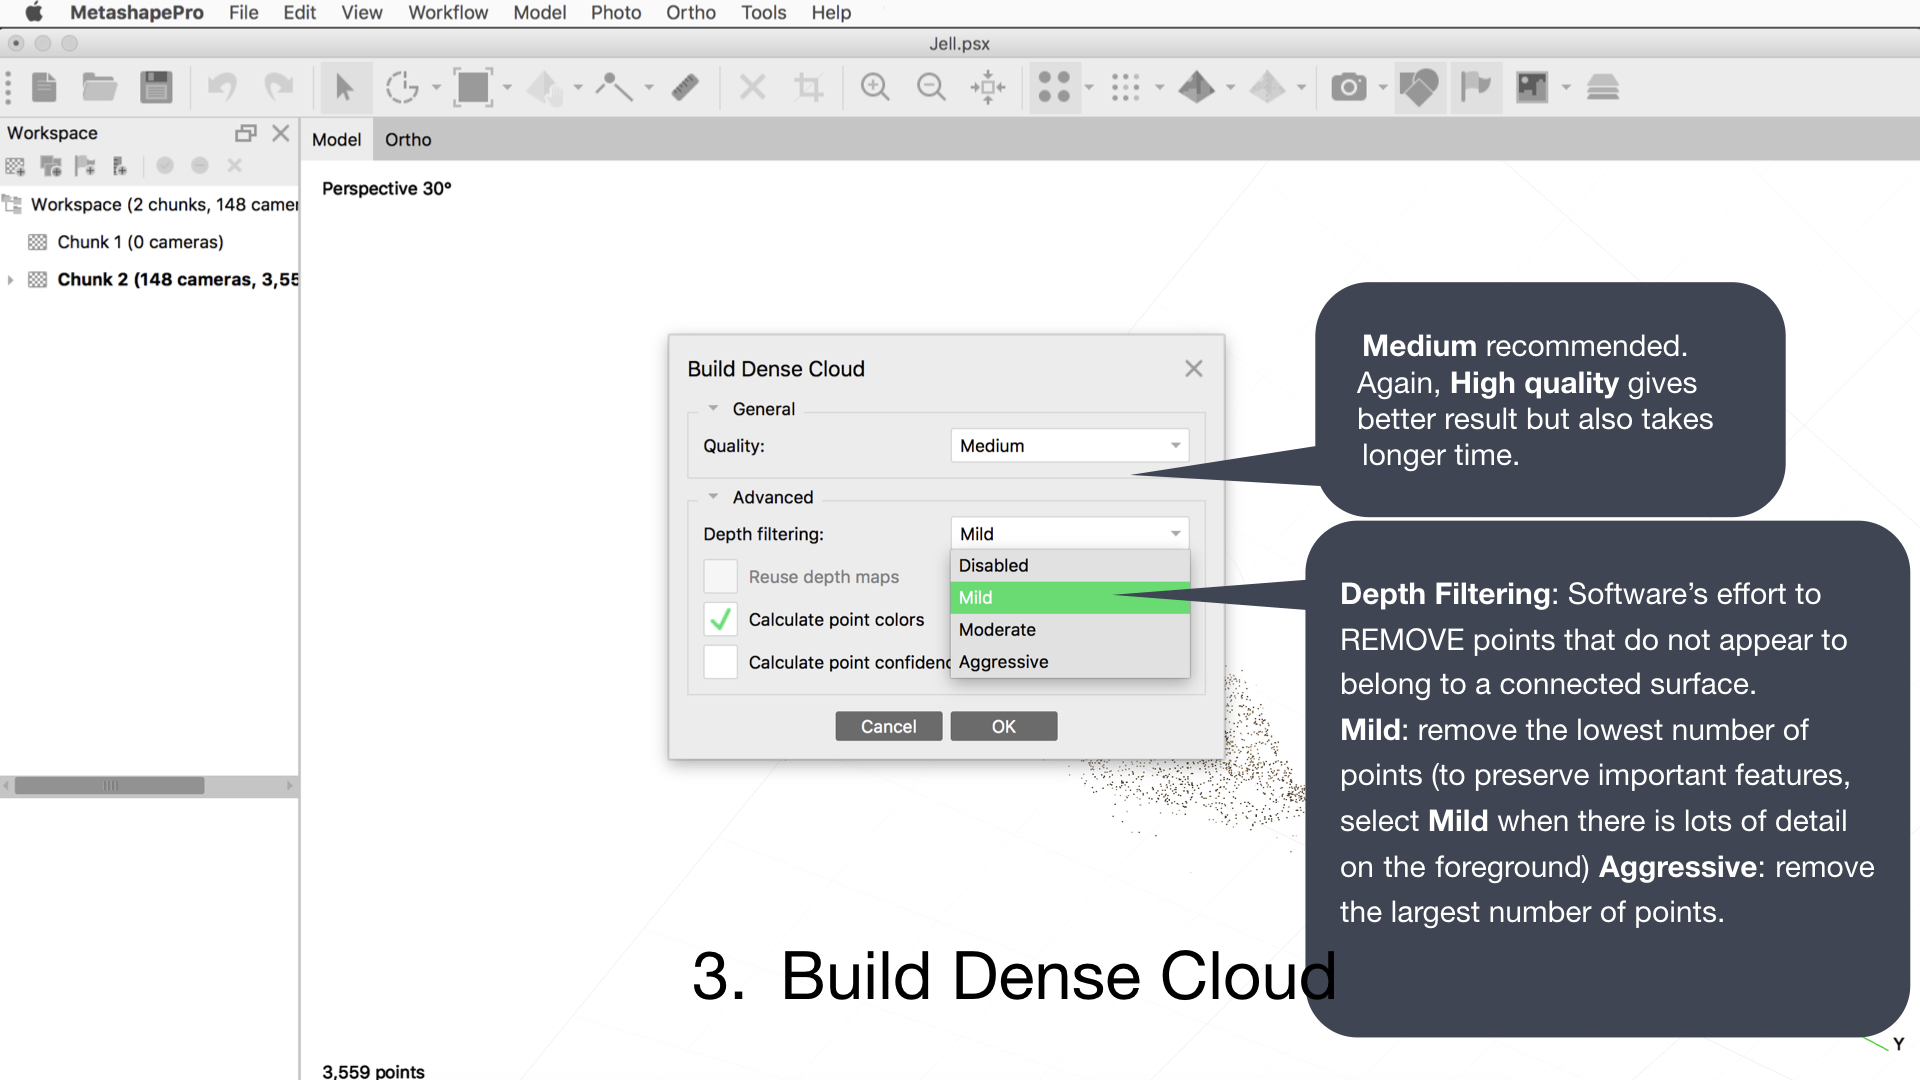Switch to the Ortho tab

pyautogui.click(x=408, y=140)
